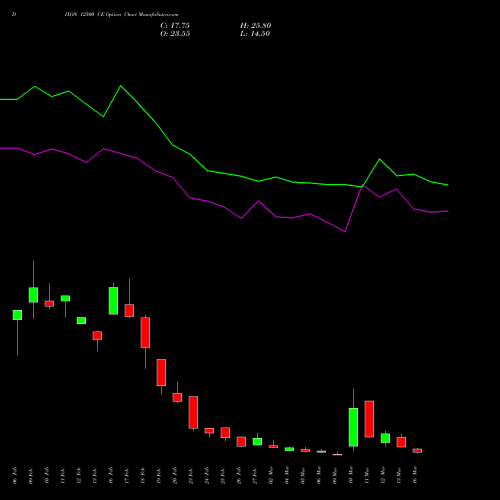The image size is (500, 500).
Task: Click the 10 Mar date label
Action: (351, 475)
